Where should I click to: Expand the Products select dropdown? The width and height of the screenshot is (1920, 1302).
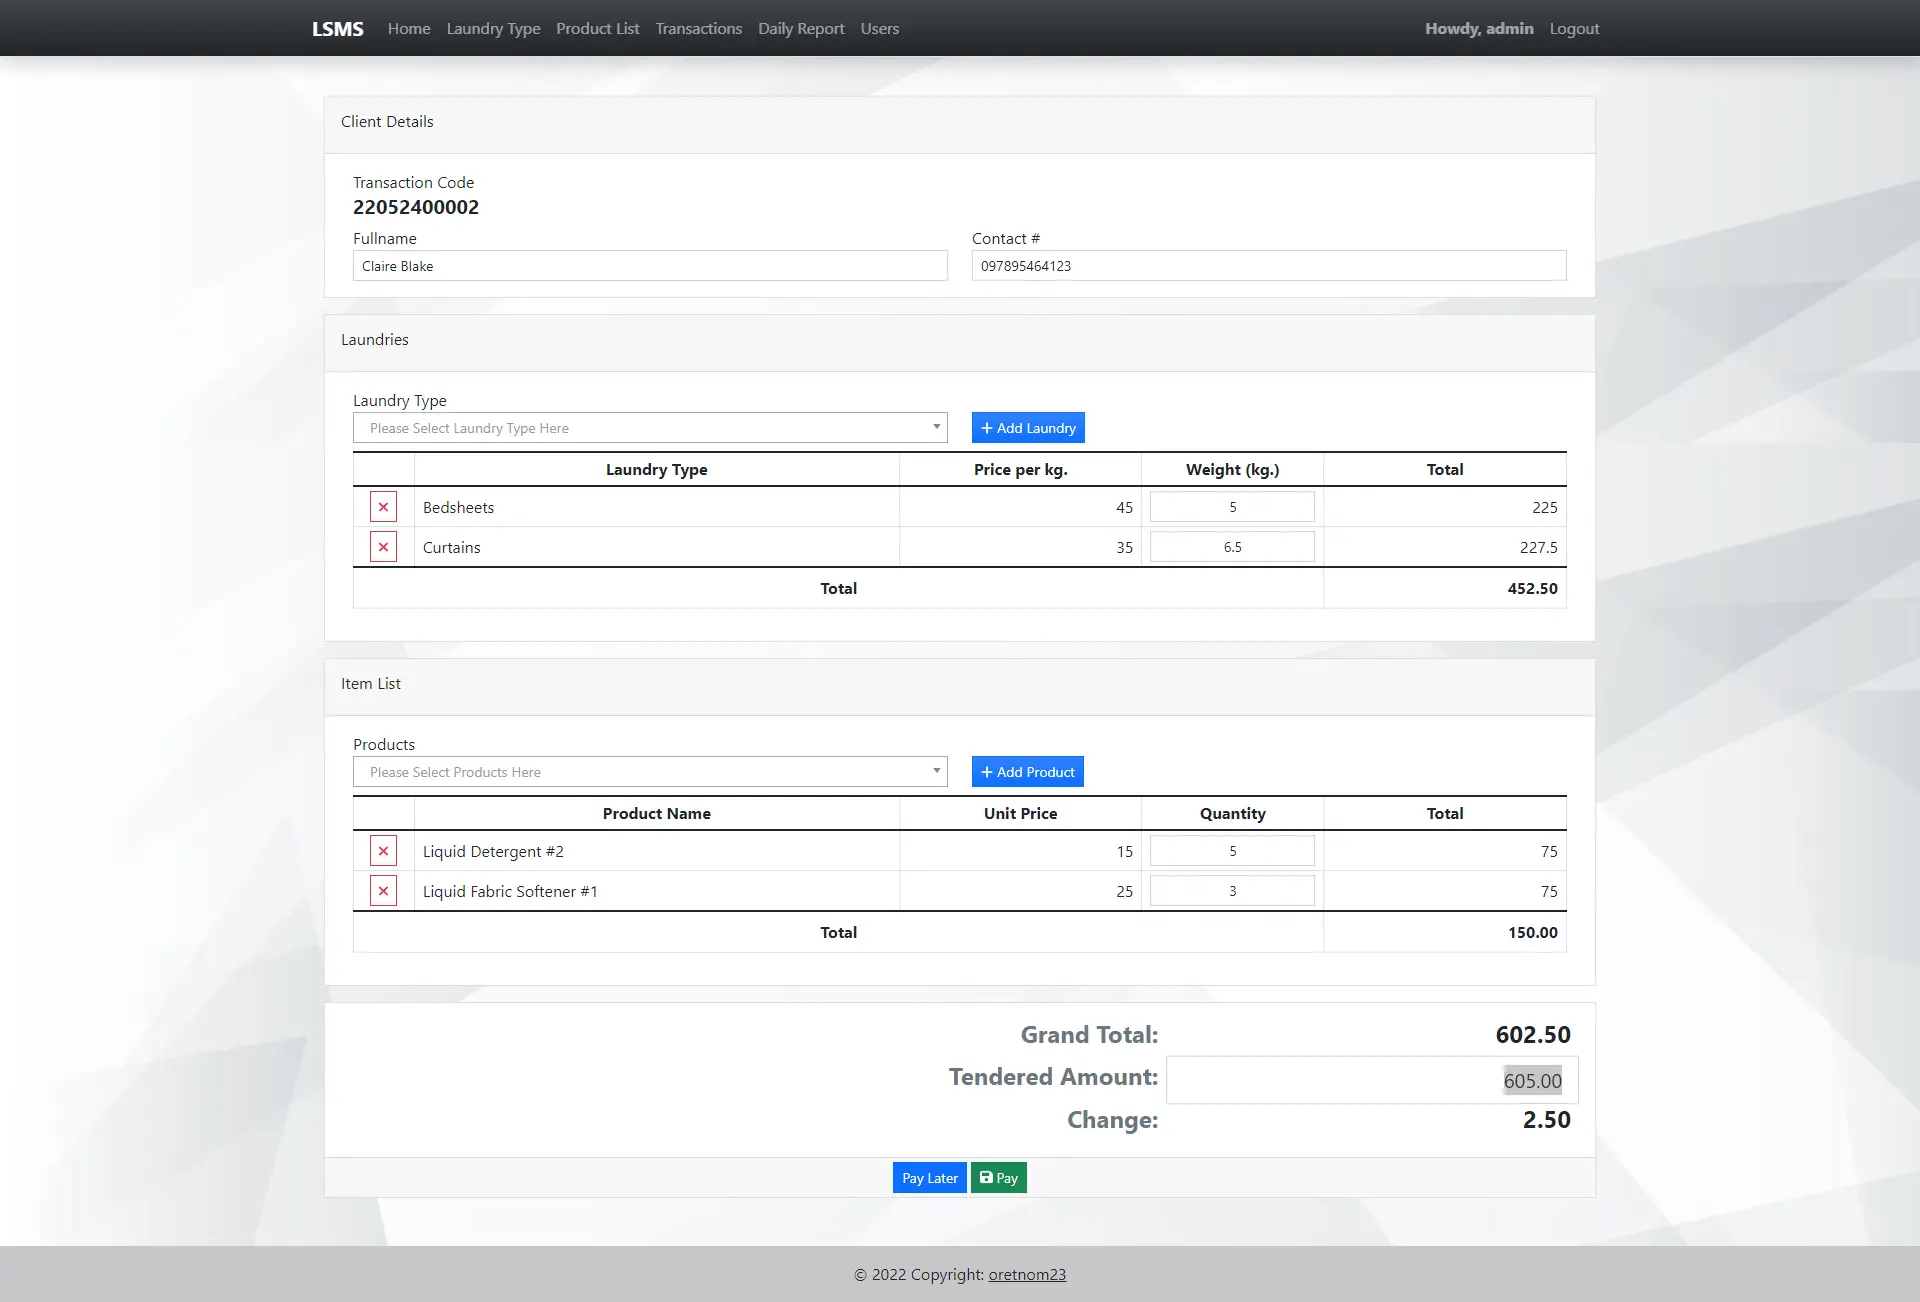[x=650, y=772]
